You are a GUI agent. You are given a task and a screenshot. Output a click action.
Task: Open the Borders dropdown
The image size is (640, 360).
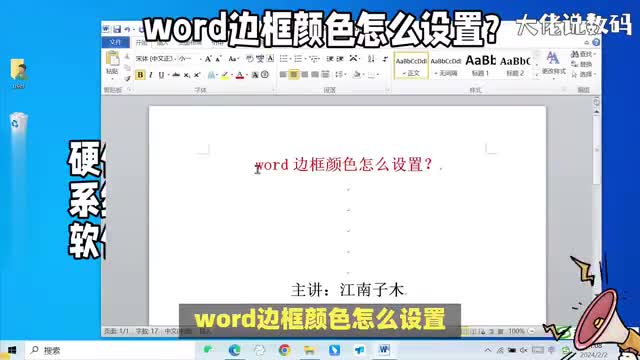[x=373, y=75]
